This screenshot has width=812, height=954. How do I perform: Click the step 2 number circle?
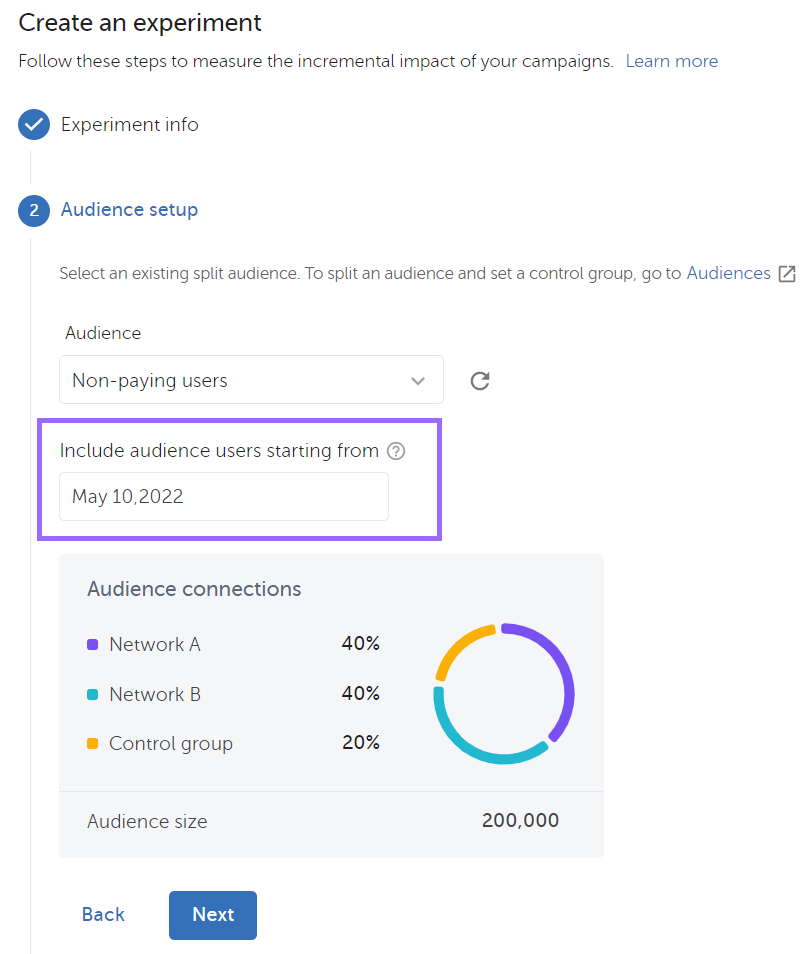tap(34, 210)
